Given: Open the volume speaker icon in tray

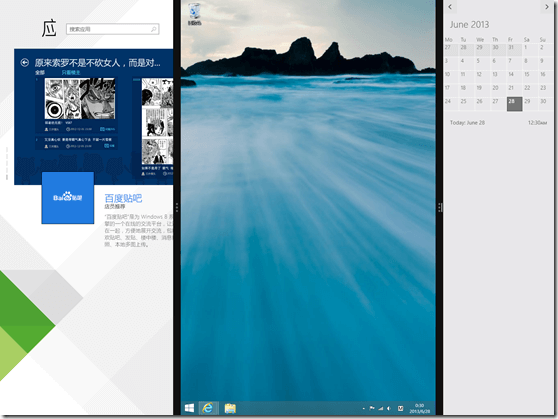Looking at the screenshot, I should [x=389, y=408].
